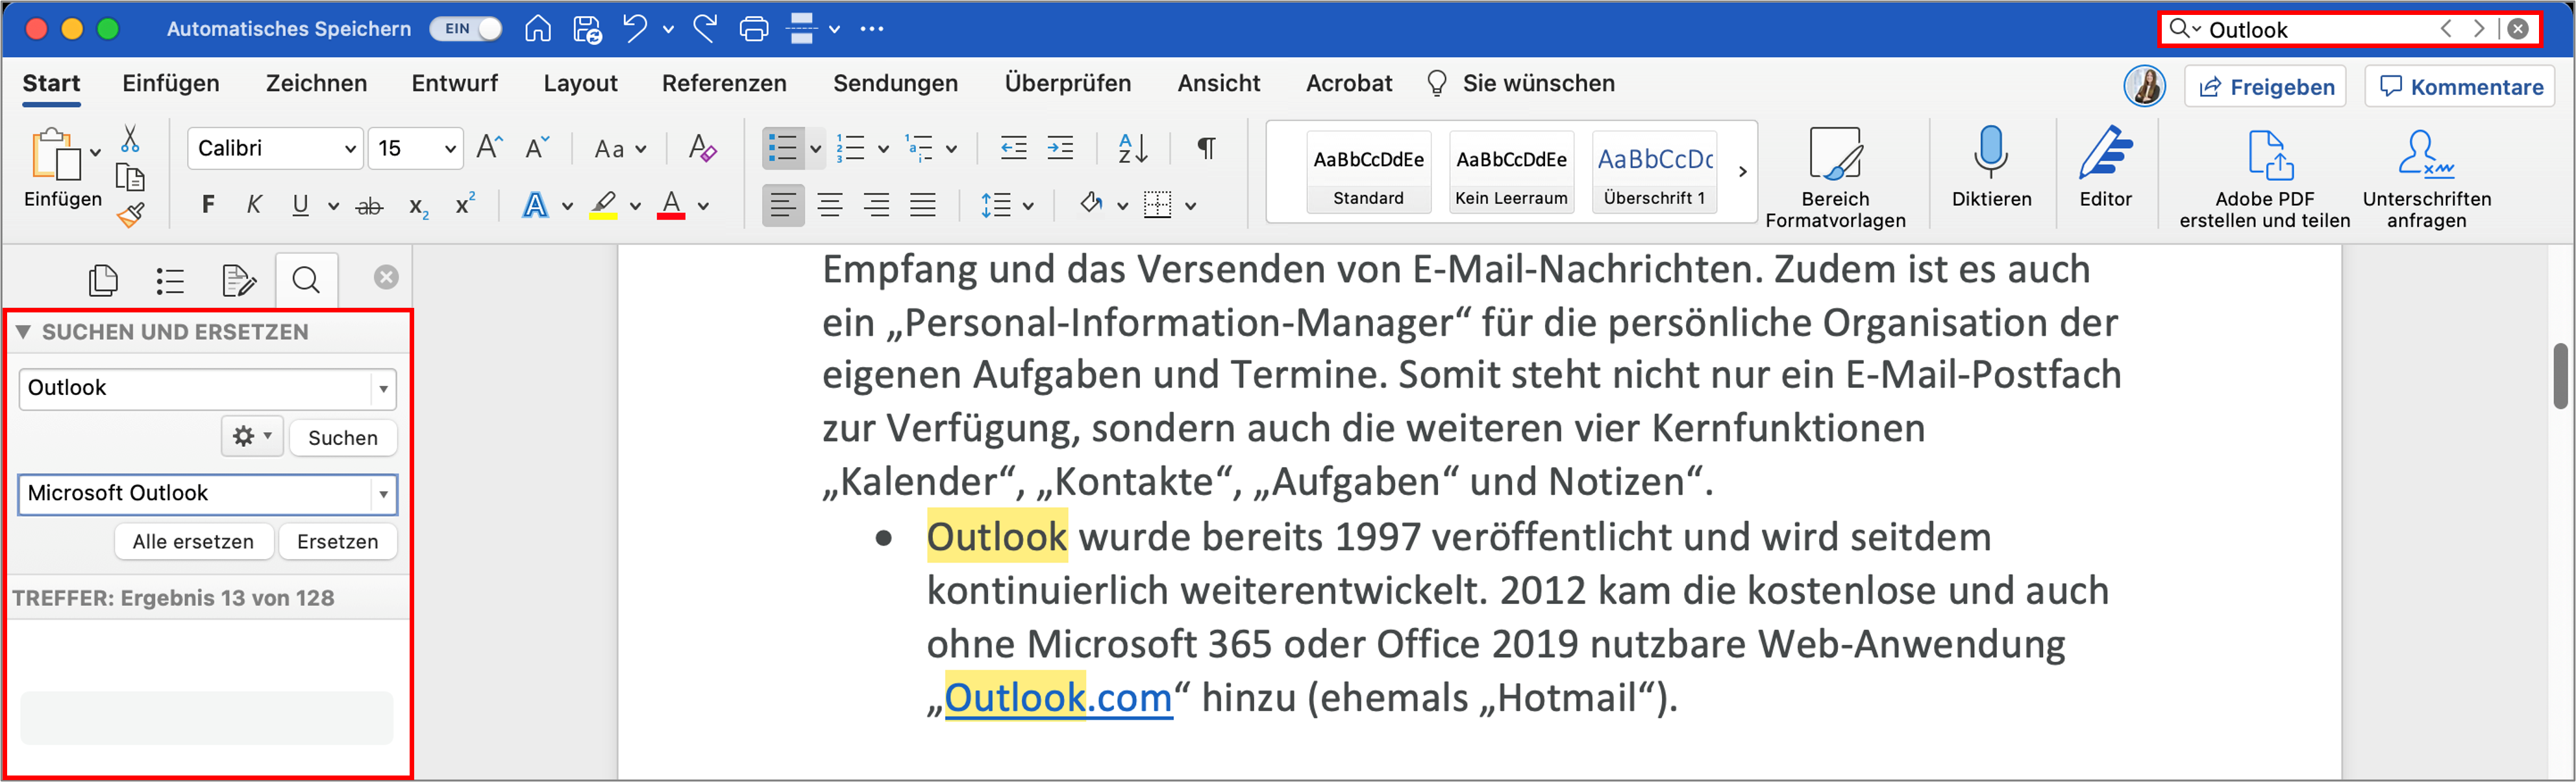Open the Home icon in title bar
Screen dimensions: 2576x782
[x=538, y=29]
